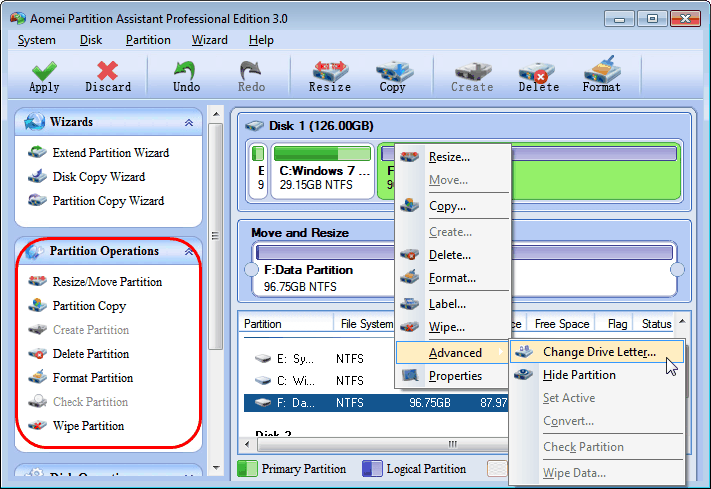Select Hide Partition in submenu

(597, 375)
